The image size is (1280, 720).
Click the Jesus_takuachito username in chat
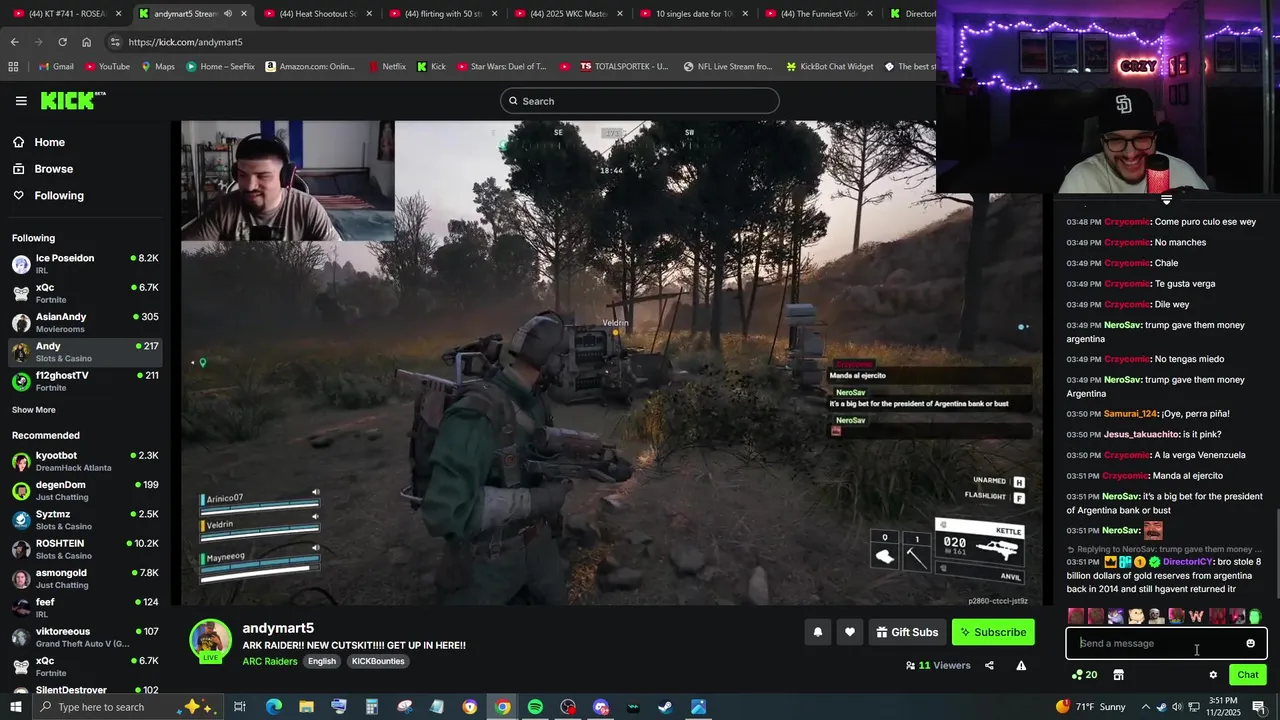1141,435
